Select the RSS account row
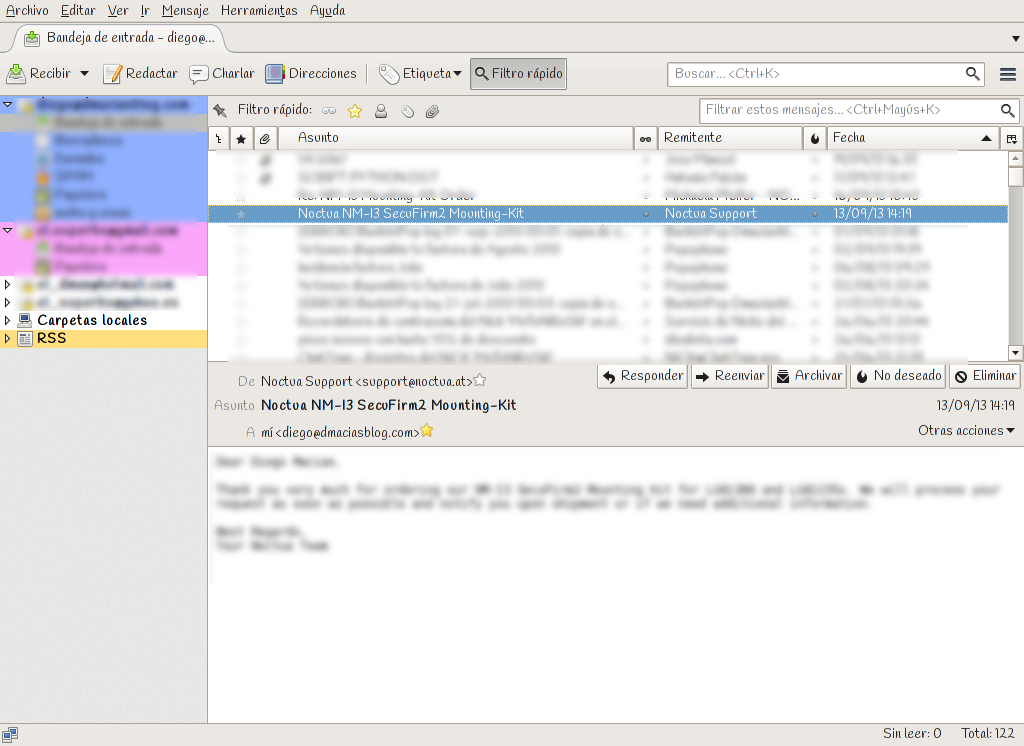Image resolution: width=1024 pixels, height=746 pixels. point(103,338)
